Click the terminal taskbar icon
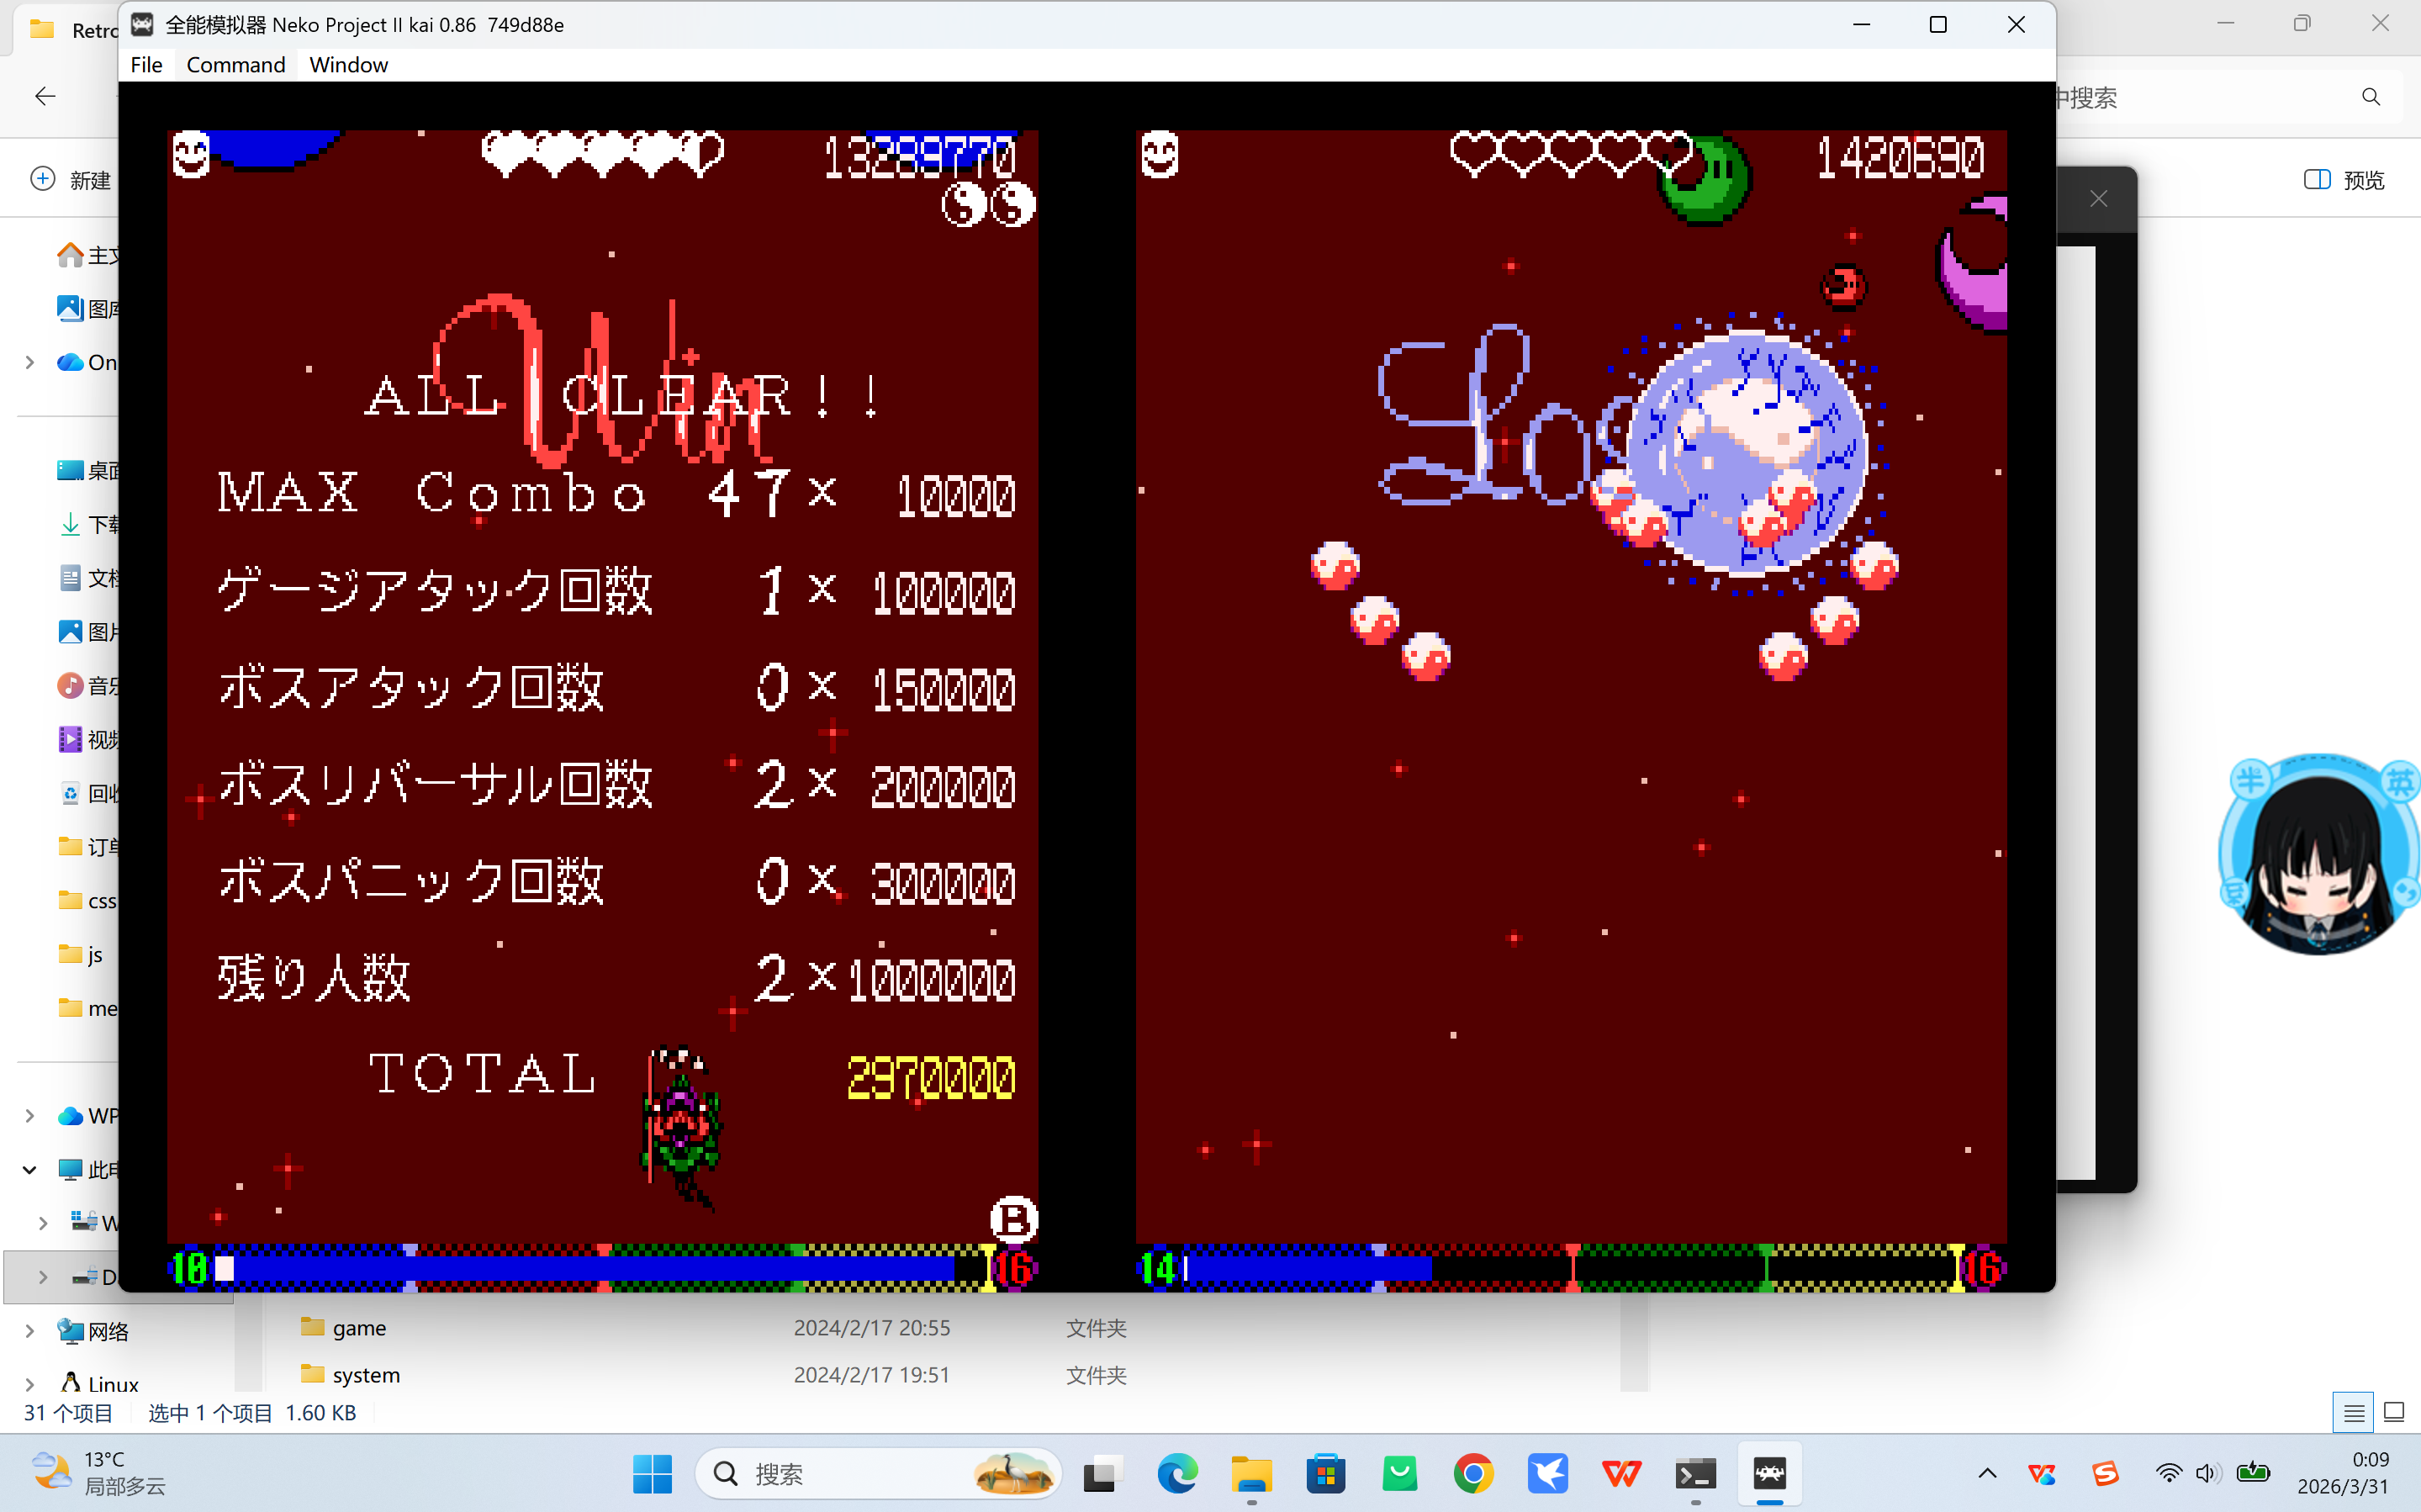The width and height of the screenshot is (2421, 1512). (x=1695, y=1474)
